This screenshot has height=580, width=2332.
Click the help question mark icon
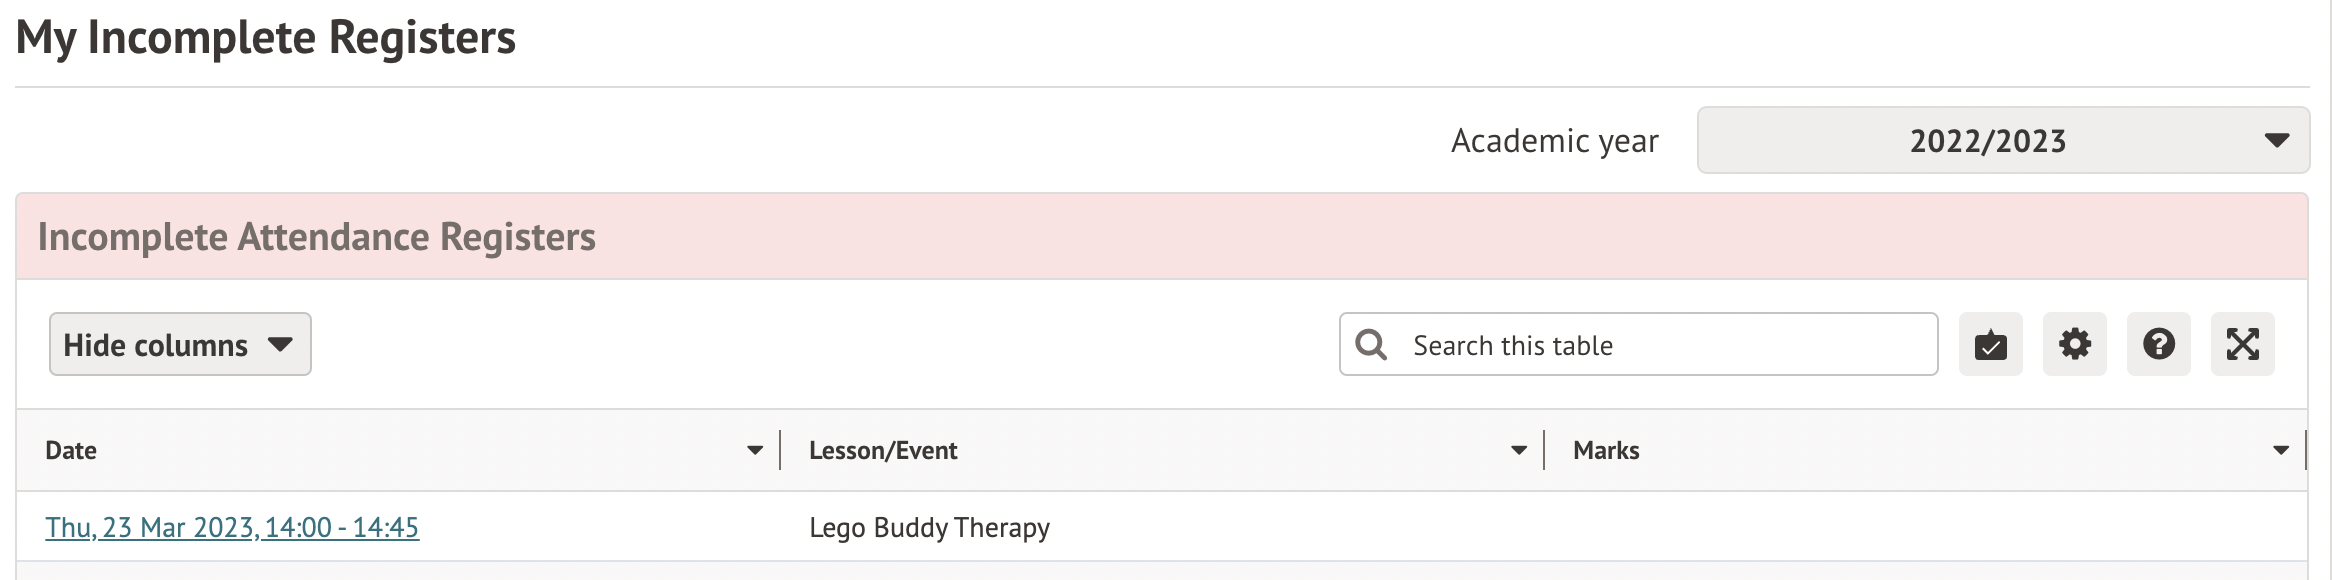(x=2158, y=345)
